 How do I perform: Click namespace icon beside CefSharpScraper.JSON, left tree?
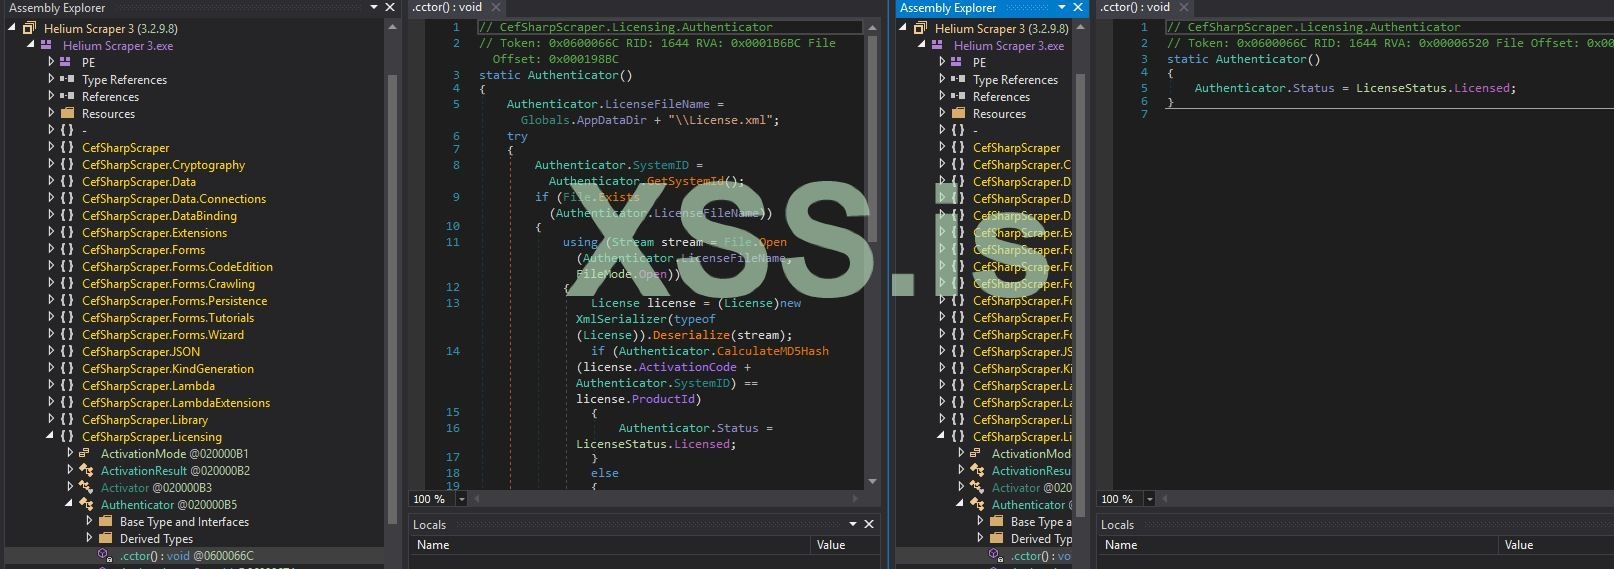pos(67,351)
